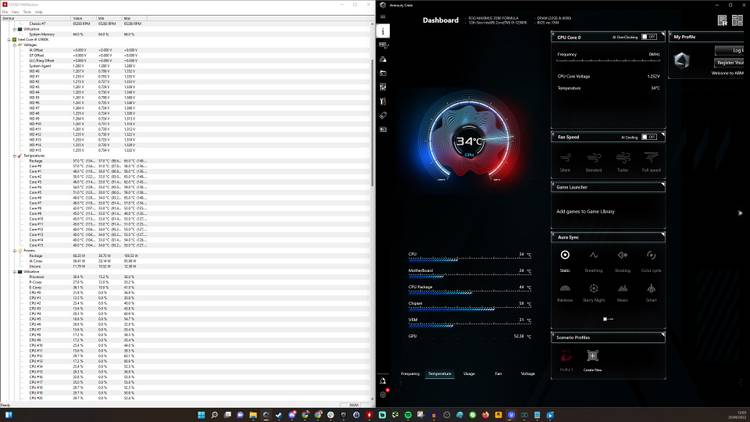Click the HWMonitor vertical scrollbar
The image size is (750, 422).
373,122
